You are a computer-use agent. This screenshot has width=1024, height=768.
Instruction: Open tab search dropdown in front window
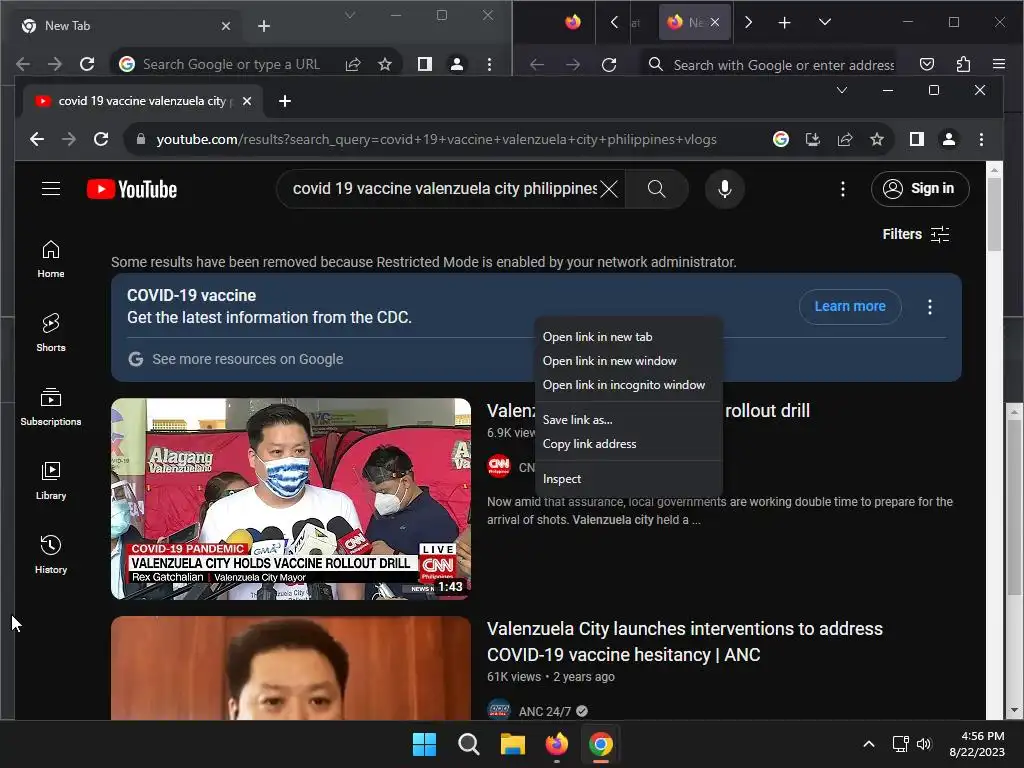(842, 90)
